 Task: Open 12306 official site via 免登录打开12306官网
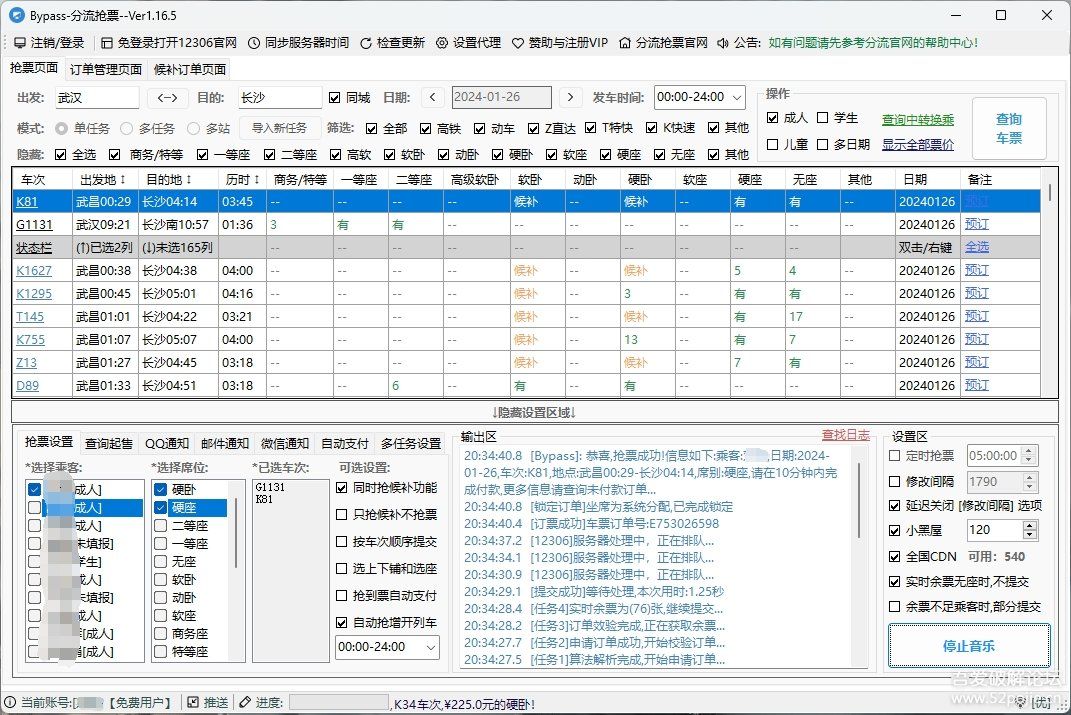click(108, 43)
